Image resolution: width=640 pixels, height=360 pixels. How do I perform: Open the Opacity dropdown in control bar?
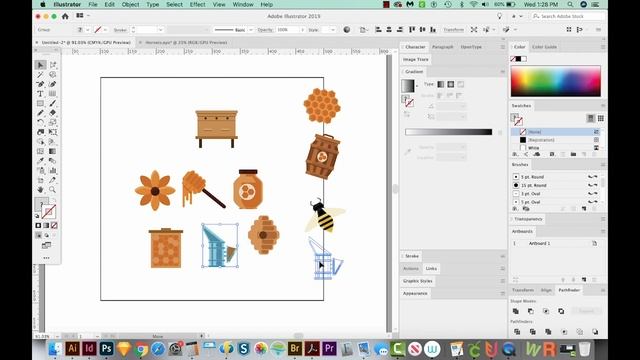pyautogui.click(x=302, y=30)
